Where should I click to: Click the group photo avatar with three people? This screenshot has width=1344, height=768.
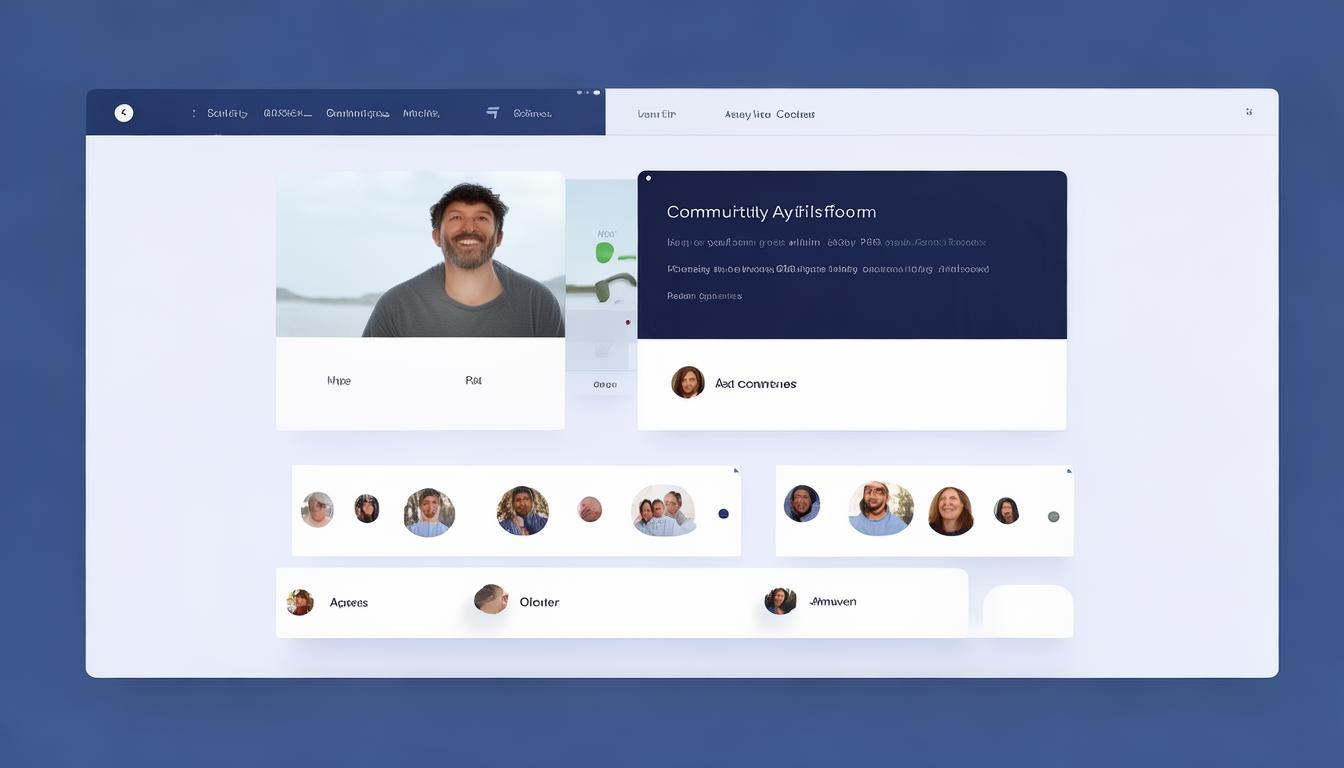point(663,511)
